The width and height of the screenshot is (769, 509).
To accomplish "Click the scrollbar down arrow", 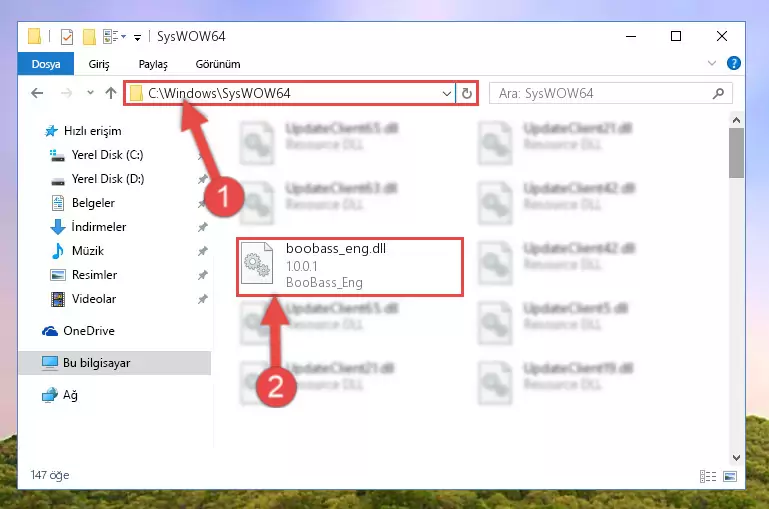I will (x=736, y=458).
